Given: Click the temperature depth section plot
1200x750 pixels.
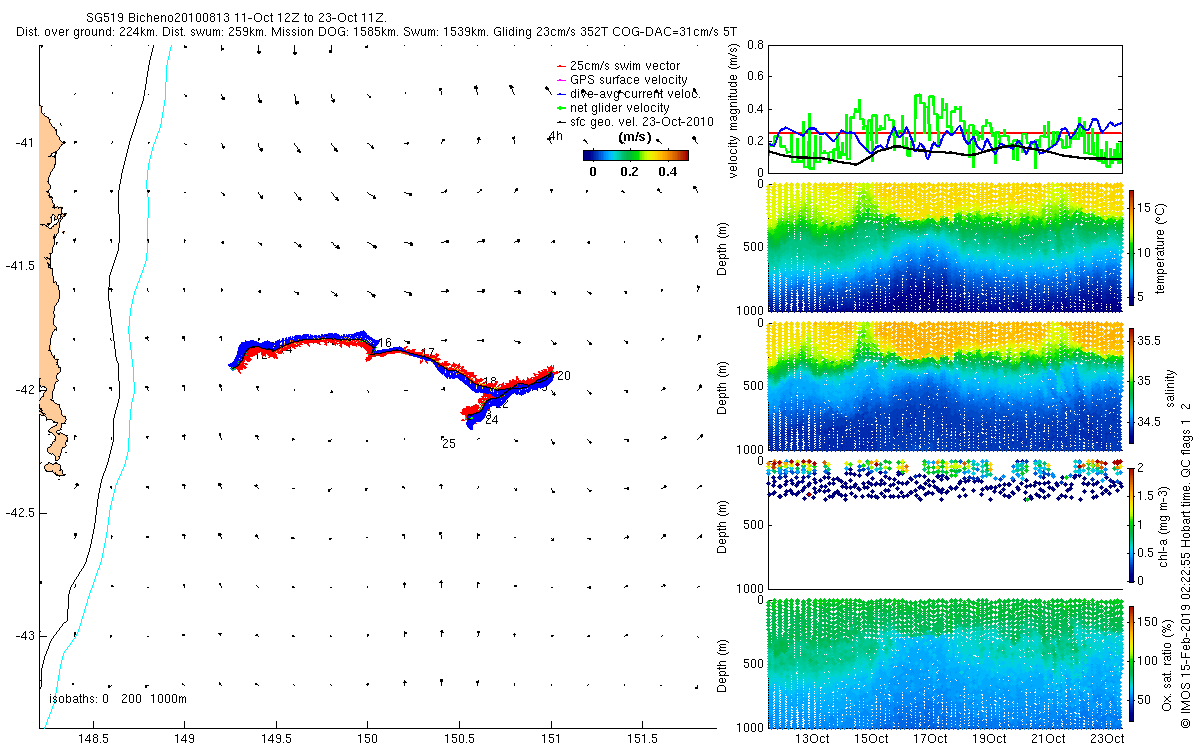Looking at the screenshot, I should coord(945,245).
